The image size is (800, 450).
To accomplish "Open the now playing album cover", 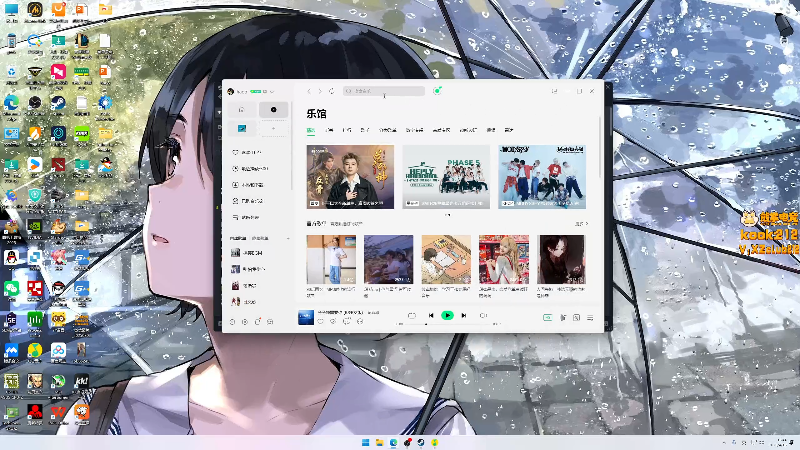I will point(306,317).
